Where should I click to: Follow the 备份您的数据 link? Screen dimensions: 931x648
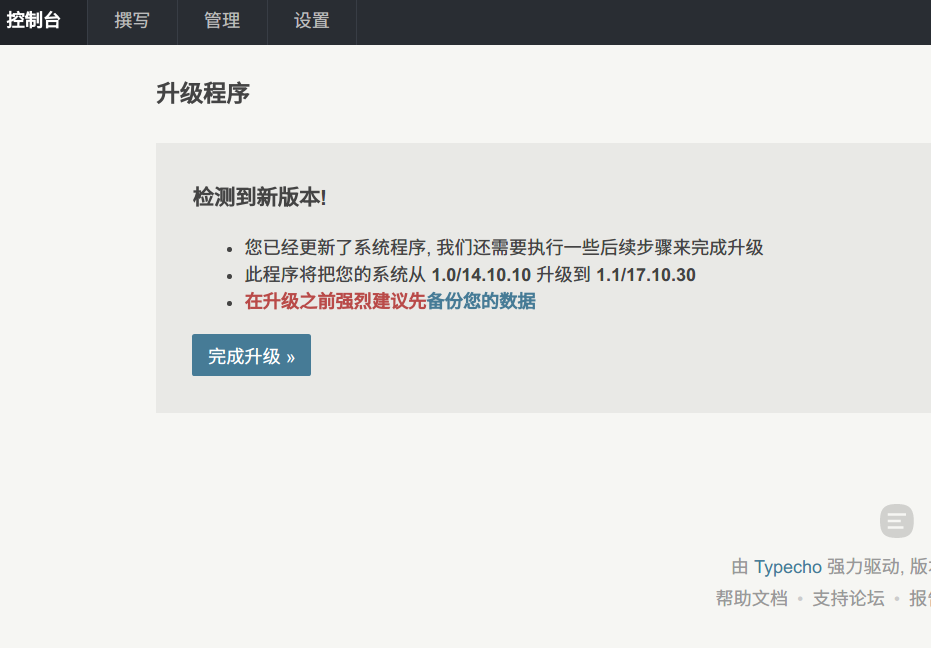pyautogui.click(x=481, y=301)
